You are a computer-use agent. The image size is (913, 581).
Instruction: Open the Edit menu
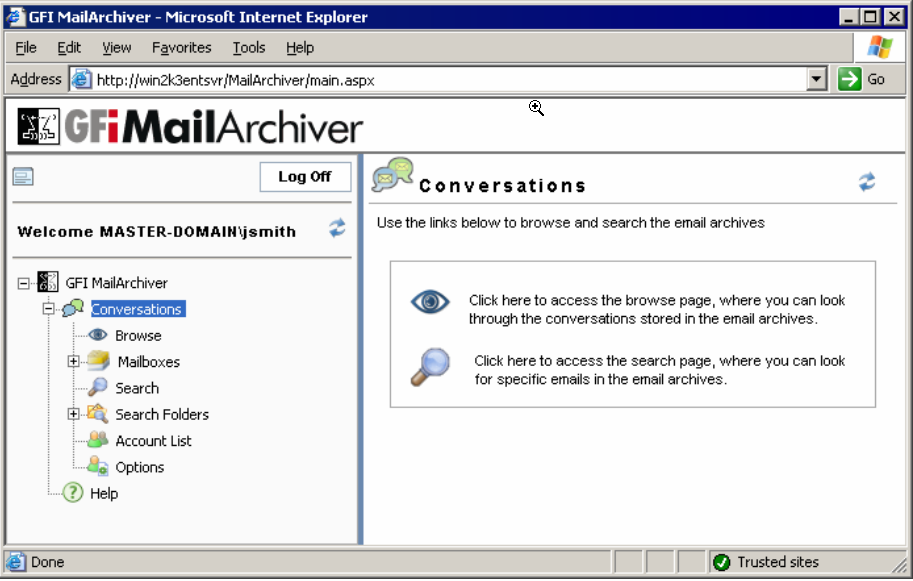pyautogui.click(x=69, y=48)
